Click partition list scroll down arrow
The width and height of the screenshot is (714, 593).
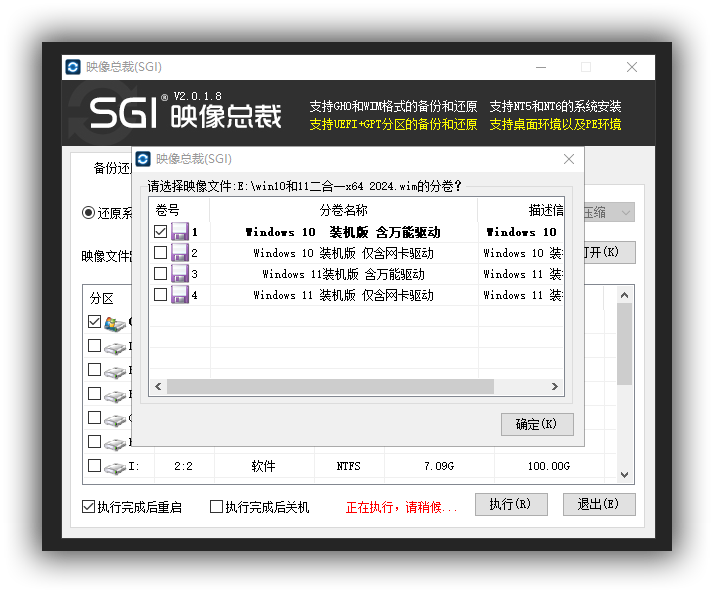(625, 475)
